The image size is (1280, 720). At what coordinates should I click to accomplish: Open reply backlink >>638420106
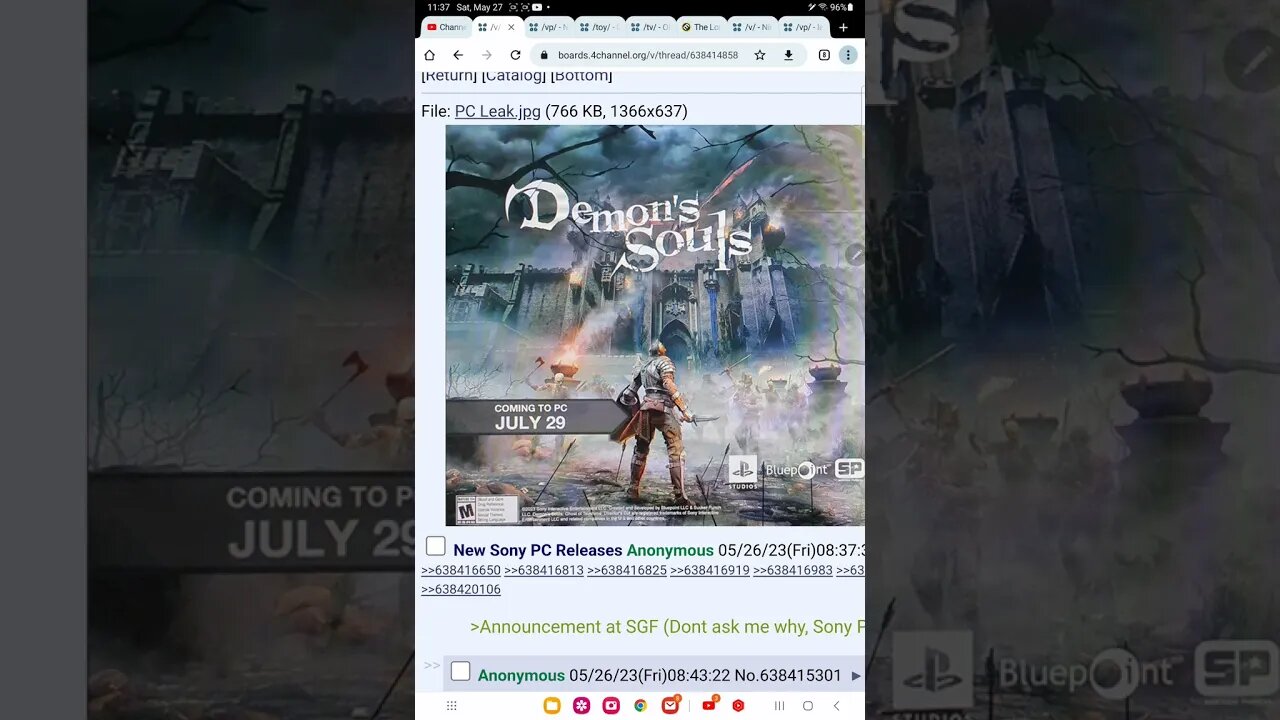(x=461, y=589)
